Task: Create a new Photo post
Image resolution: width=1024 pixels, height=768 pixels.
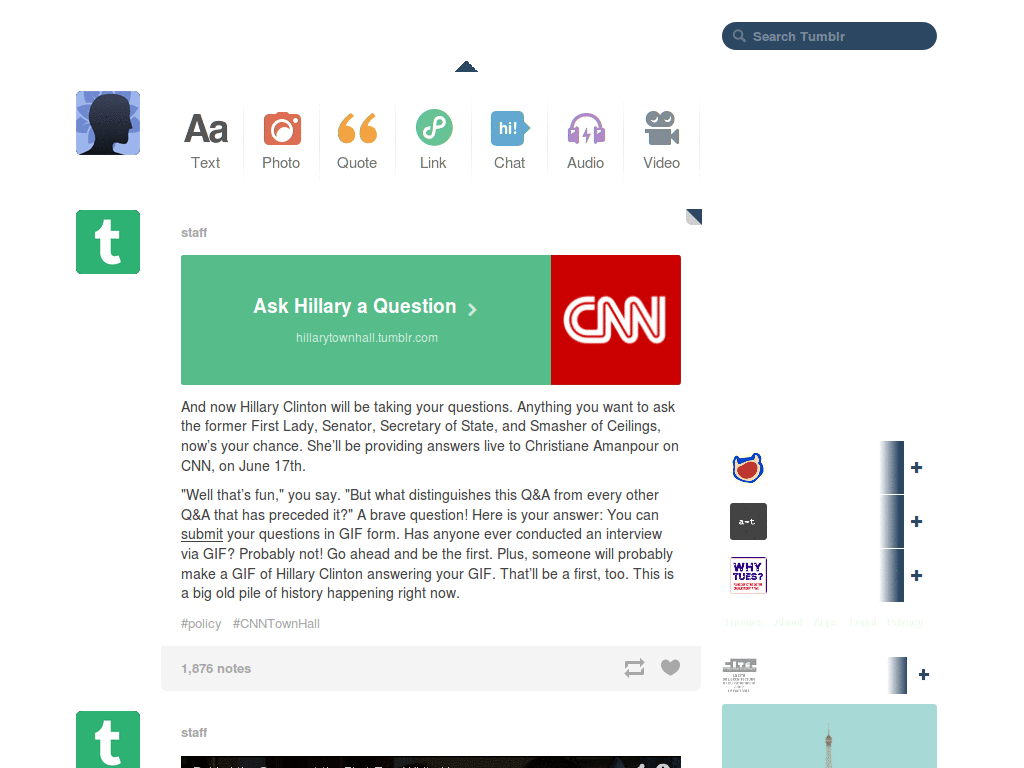Action: click(x=281, y=140)
